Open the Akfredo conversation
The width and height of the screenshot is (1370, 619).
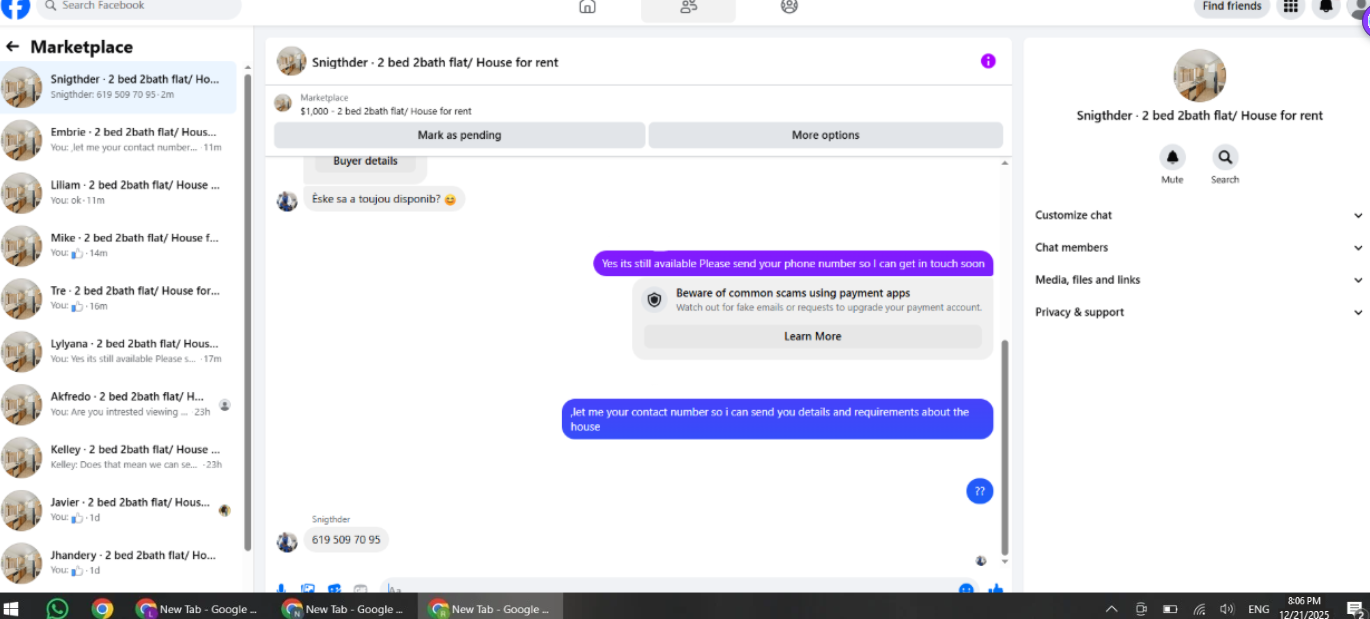(x=119, y=404)
